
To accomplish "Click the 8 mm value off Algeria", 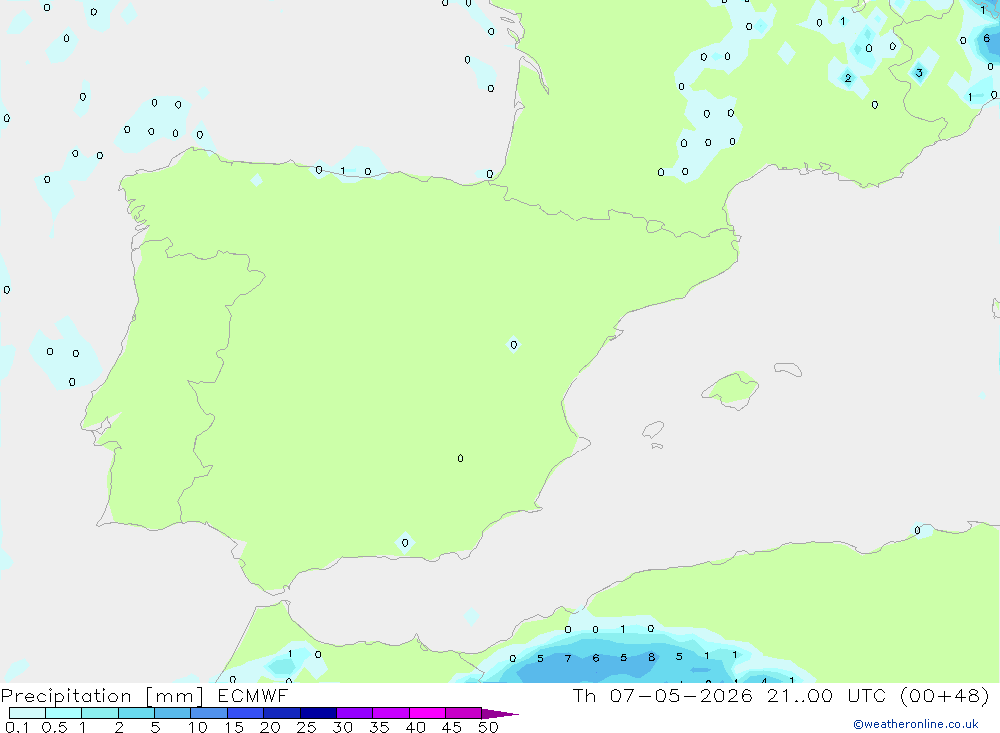I will point(651,657).
